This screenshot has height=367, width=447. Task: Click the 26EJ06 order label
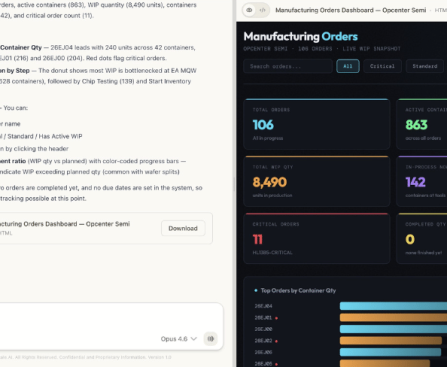click(263, 352)
